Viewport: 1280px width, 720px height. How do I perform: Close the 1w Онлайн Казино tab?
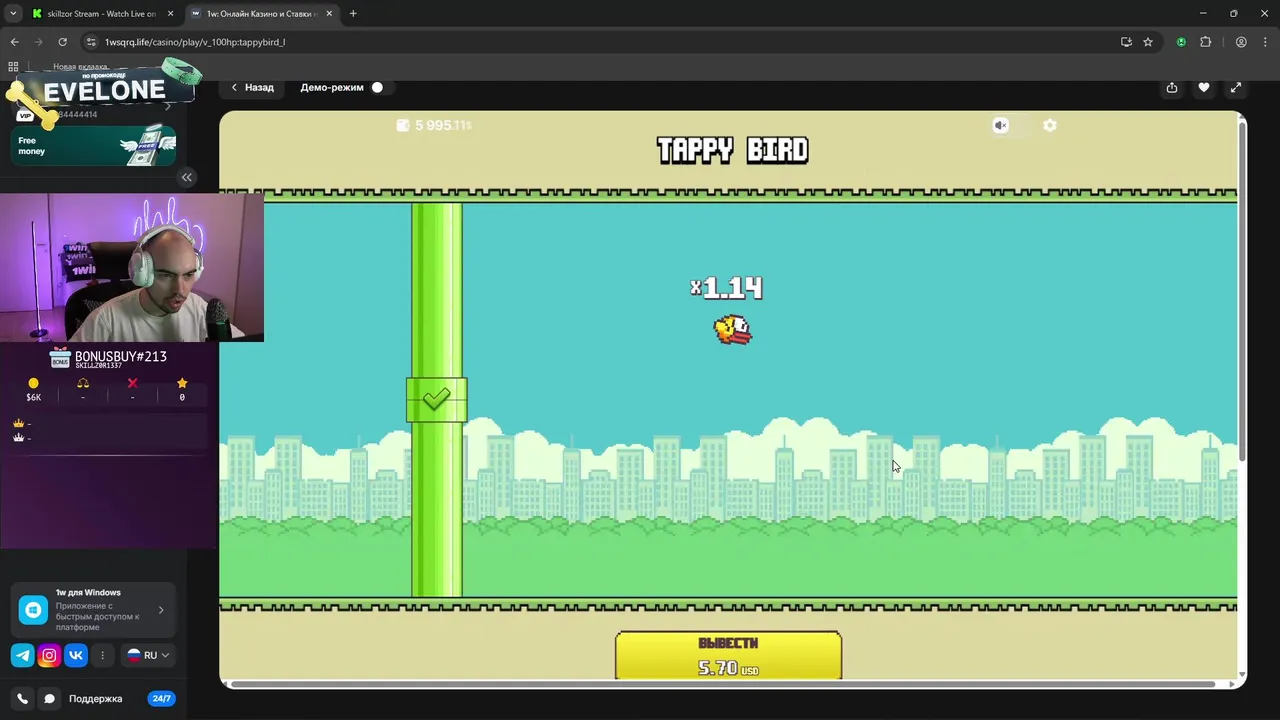pos(329,13)
